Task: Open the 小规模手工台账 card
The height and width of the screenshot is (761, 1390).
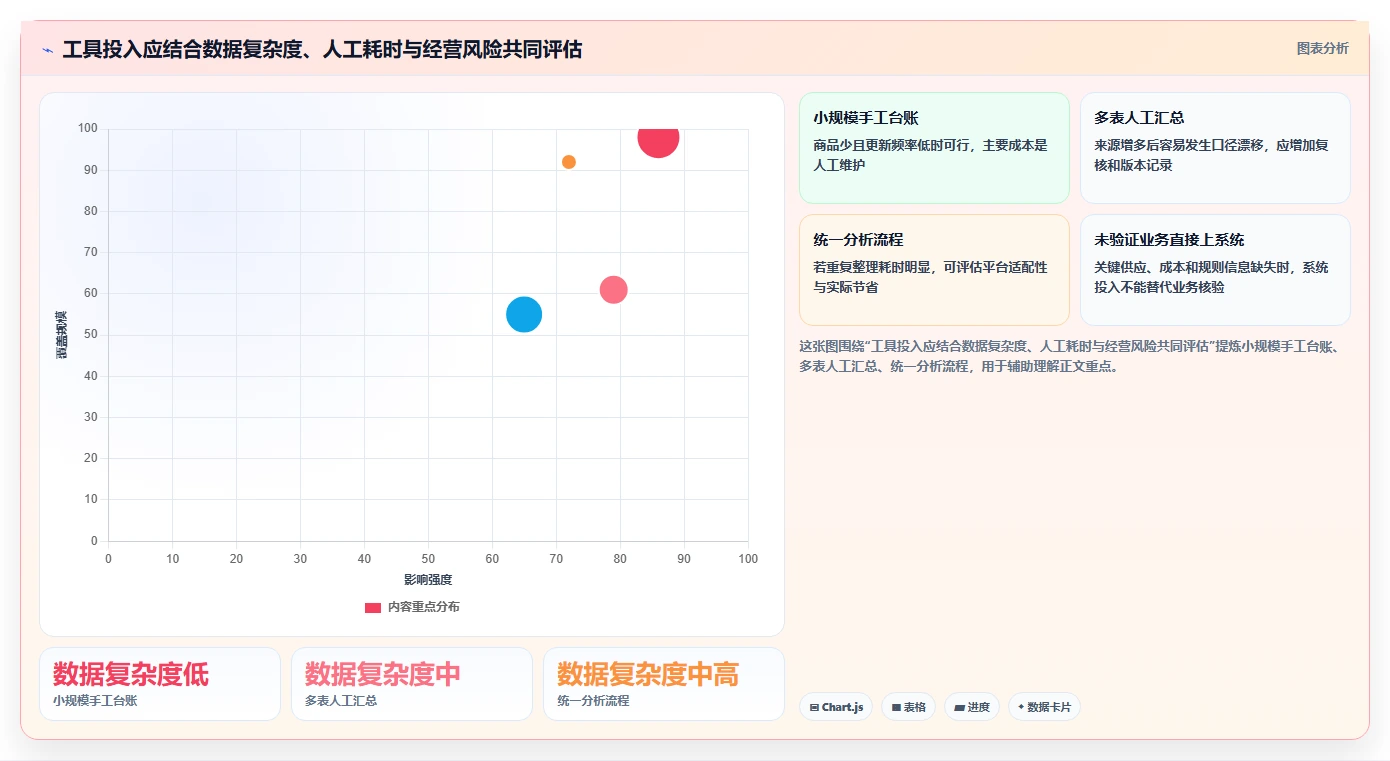Action: coord(934,148)
